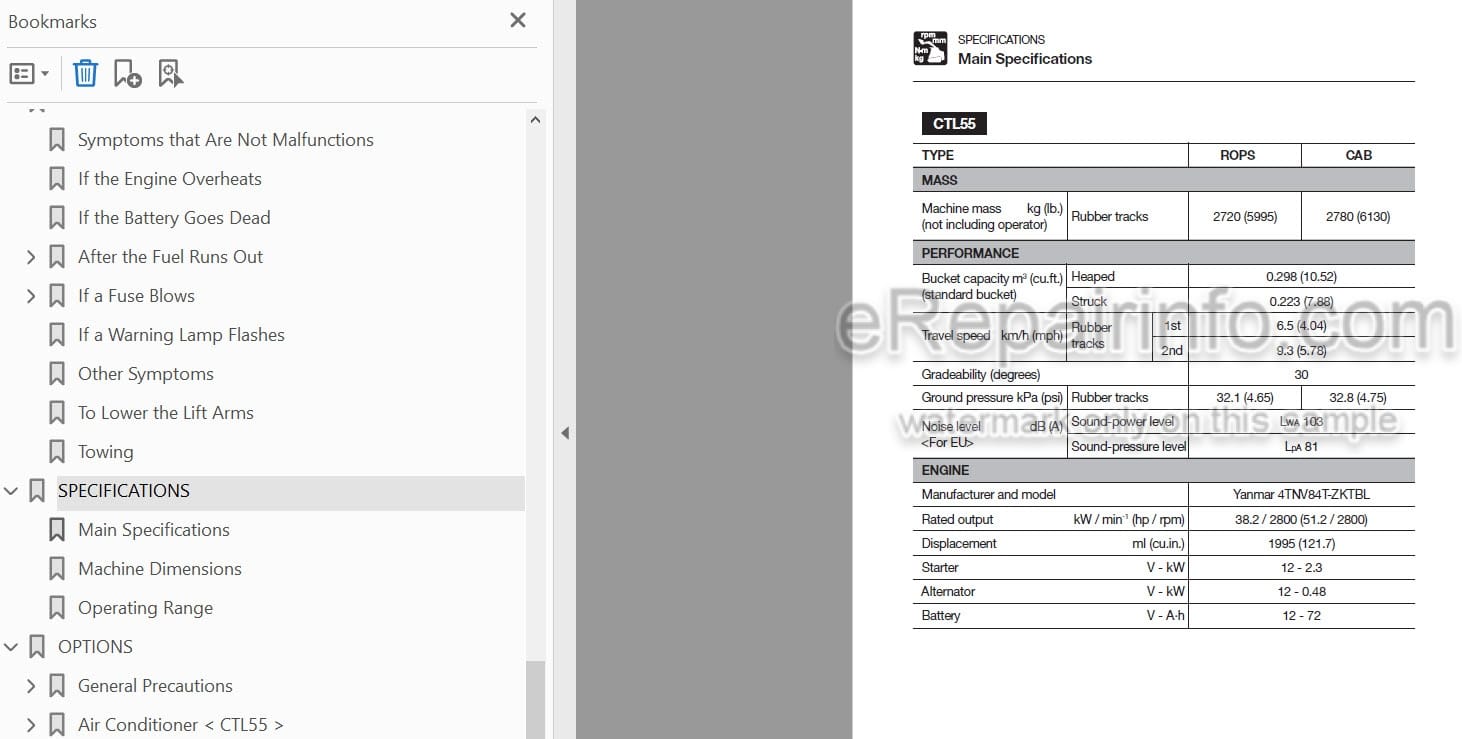The height and width of the screenshot is (739, 1462).
Task: Close the Bookmarks panel
Action: [518, 20]
